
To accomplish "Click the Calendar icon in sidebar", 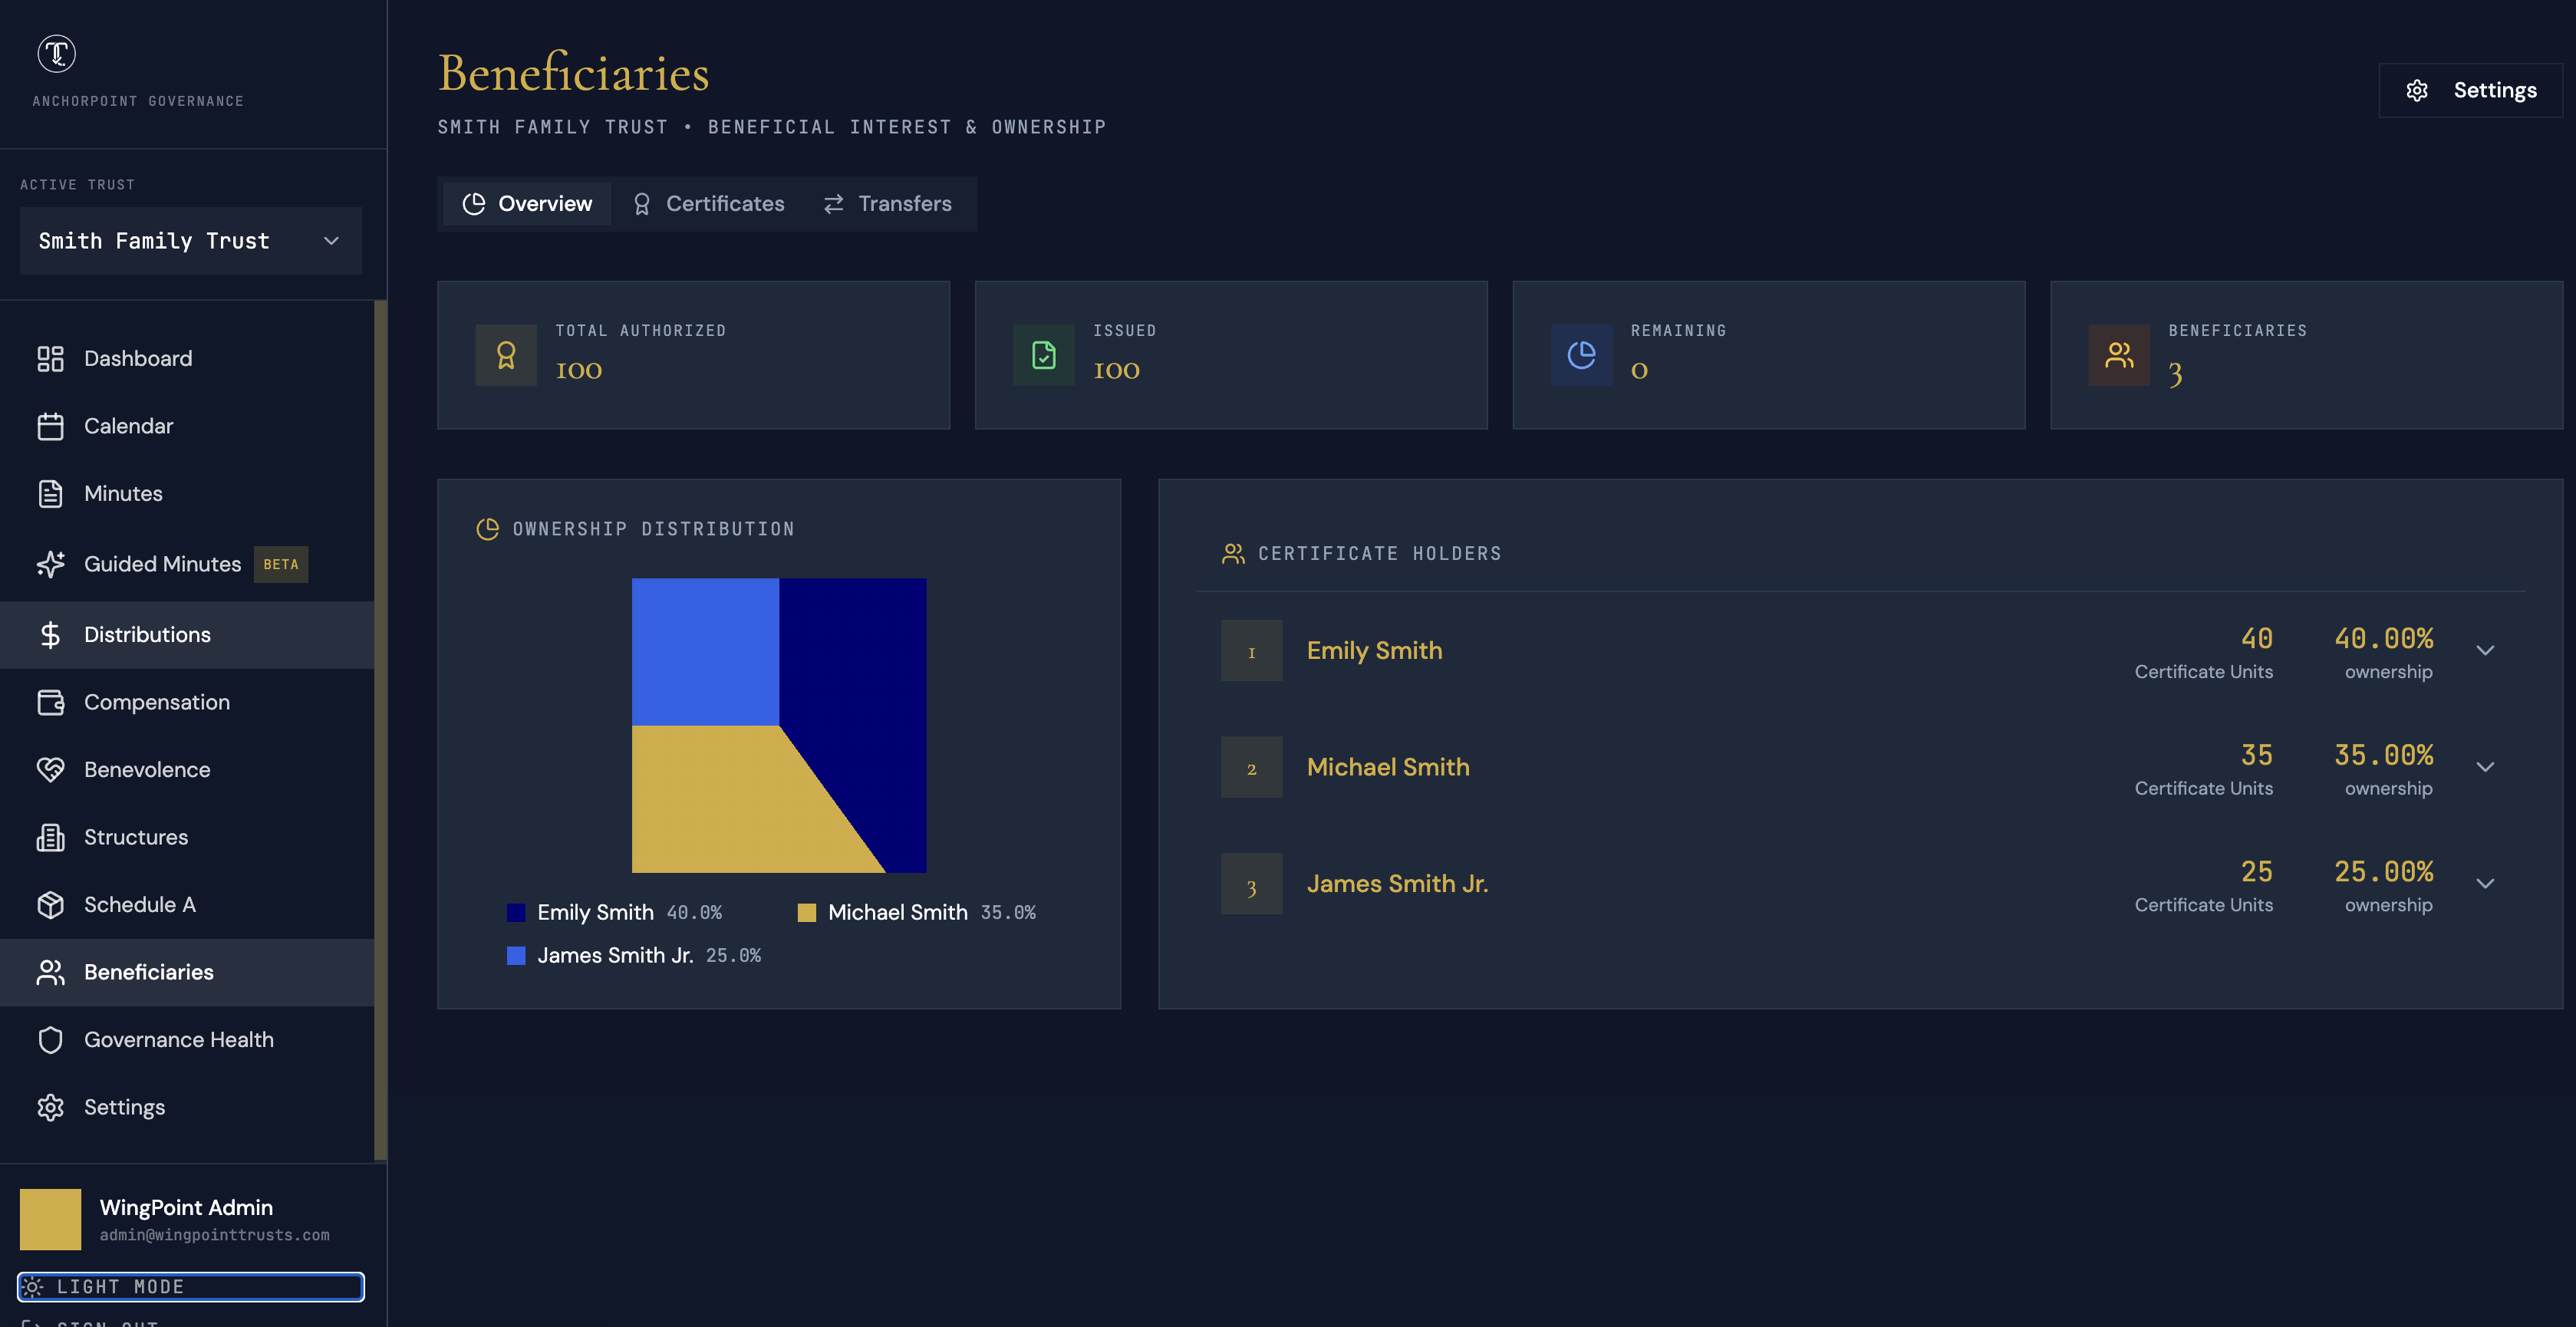I will tap(50, 426).
